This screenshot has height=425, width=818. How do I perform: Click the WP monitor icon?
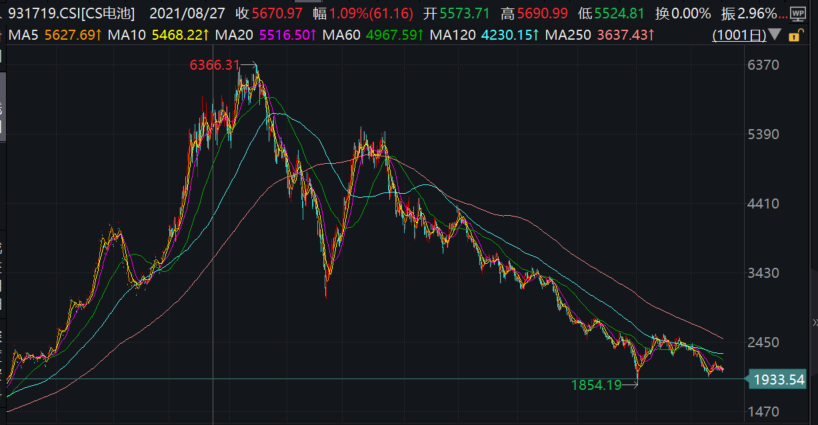pyautogui.click(x=797, y=14)
